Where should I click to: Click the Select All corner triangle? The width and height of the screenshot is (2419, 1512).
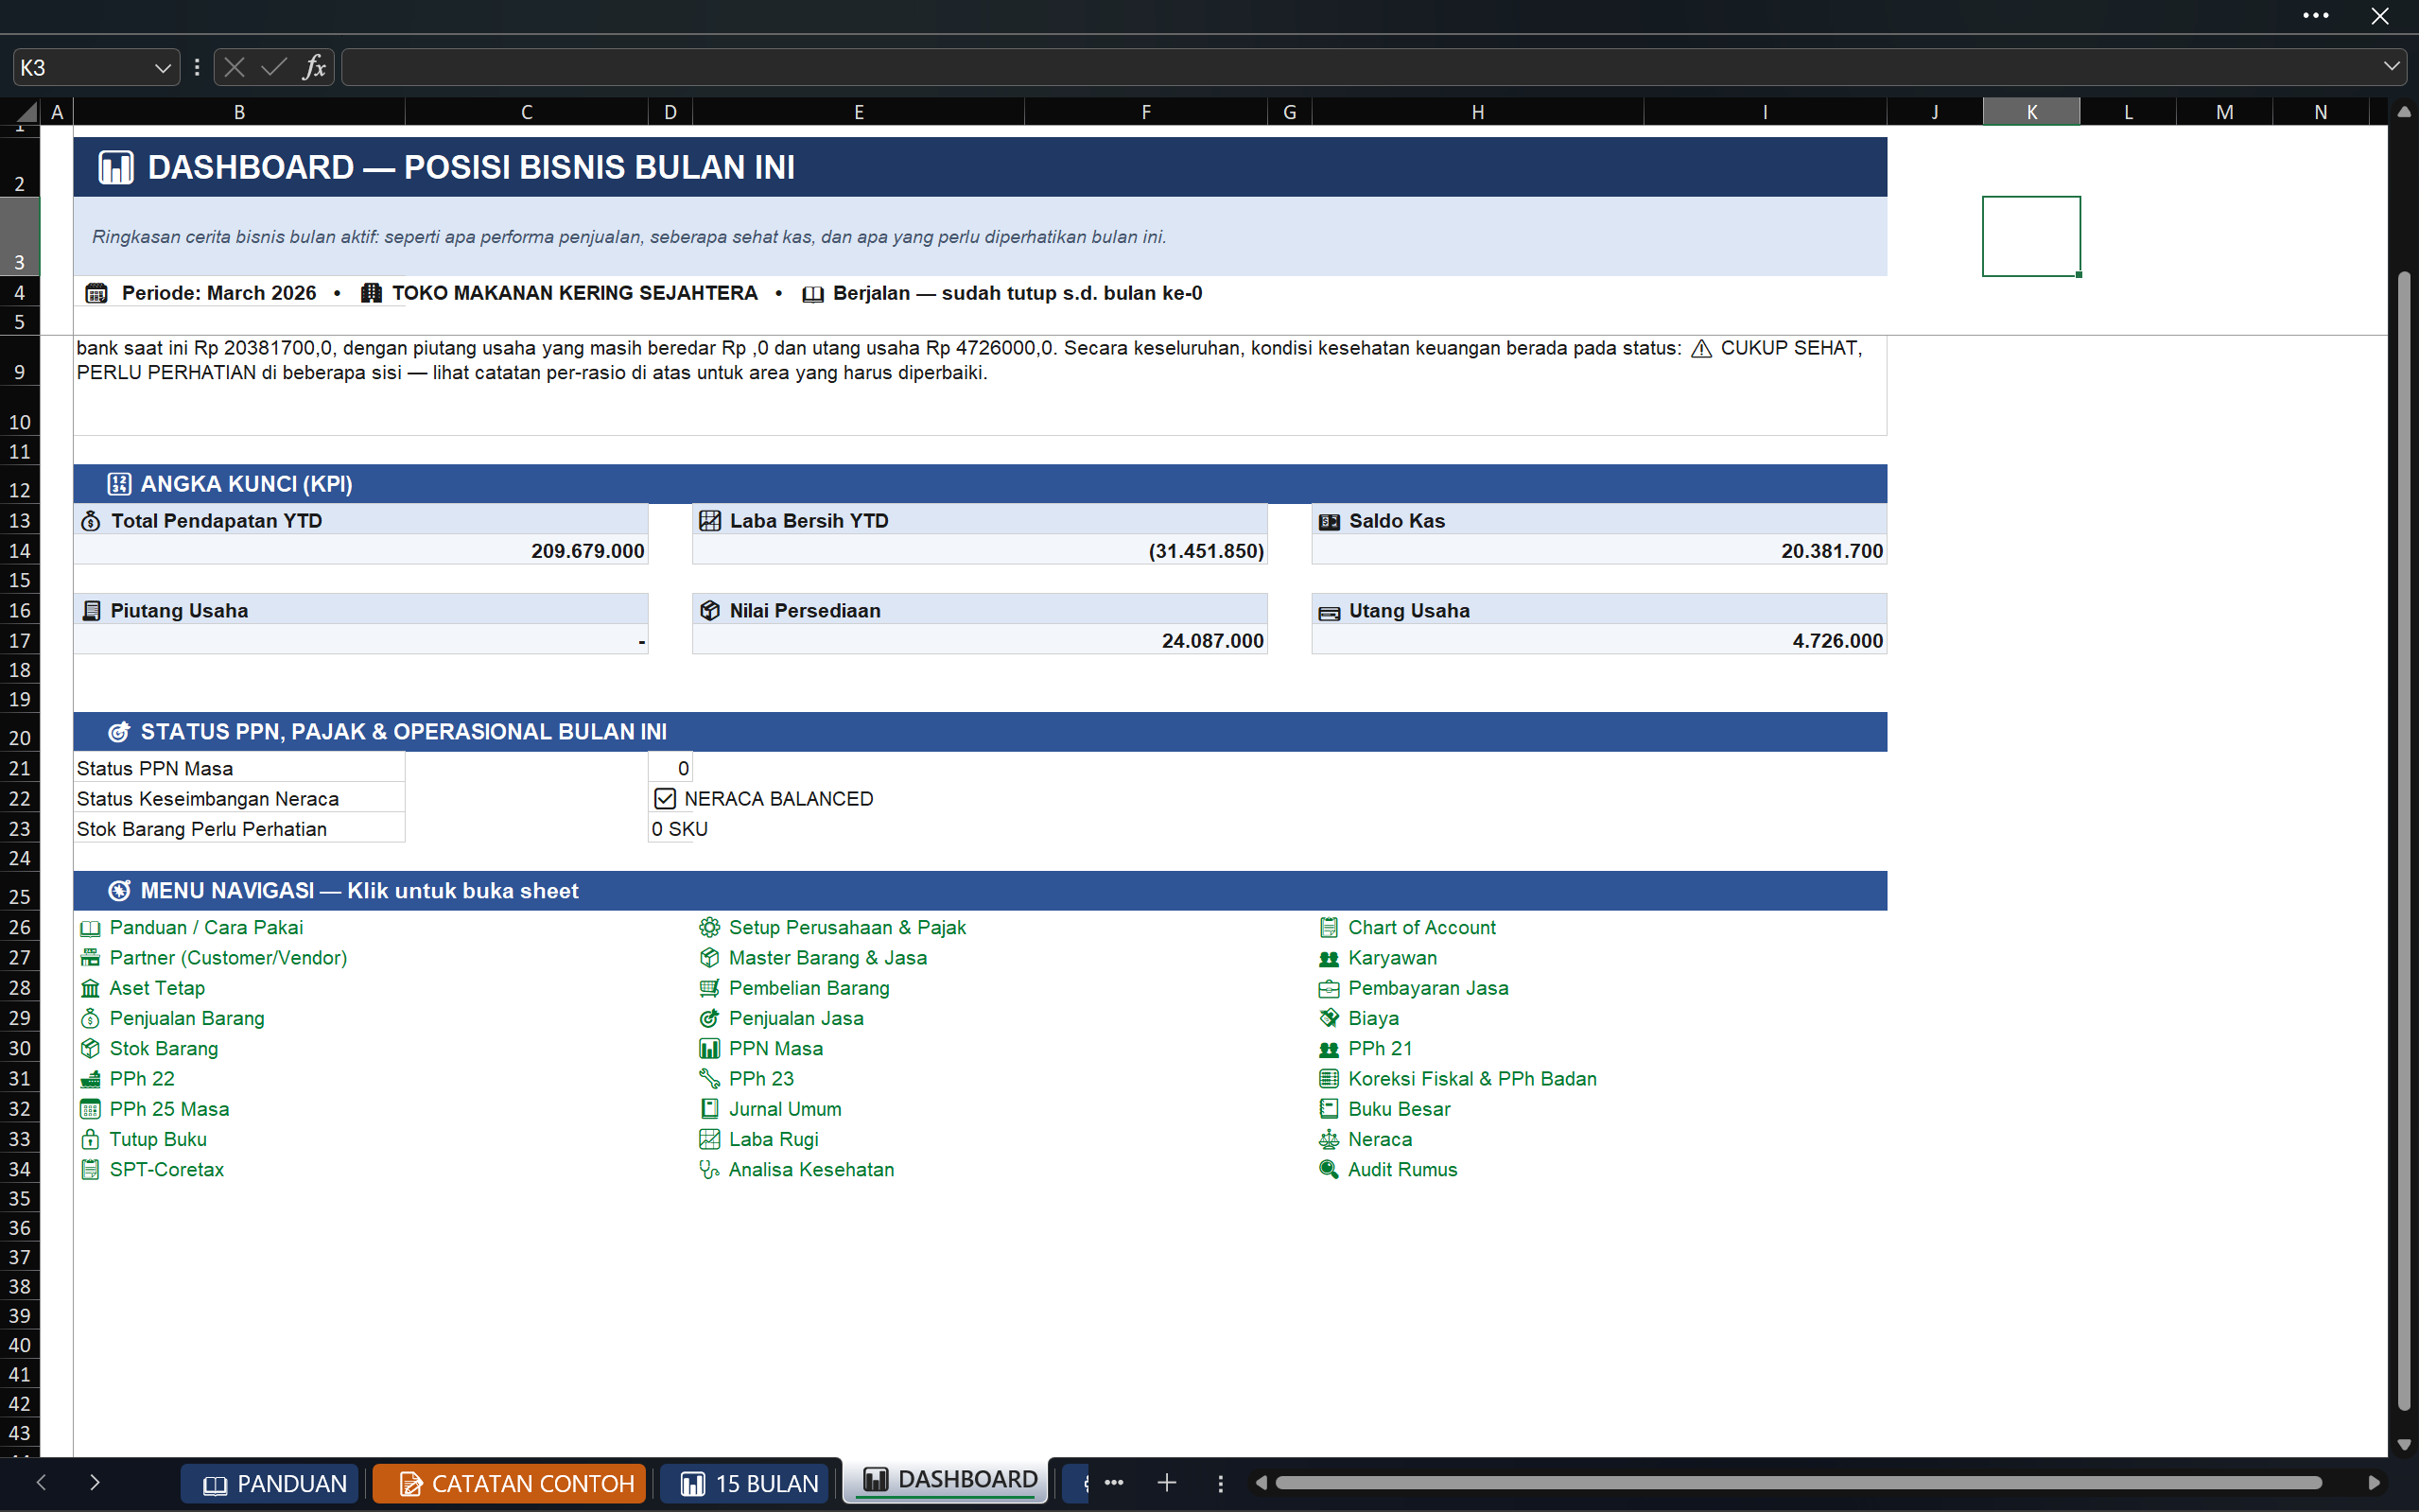(27, 112)
